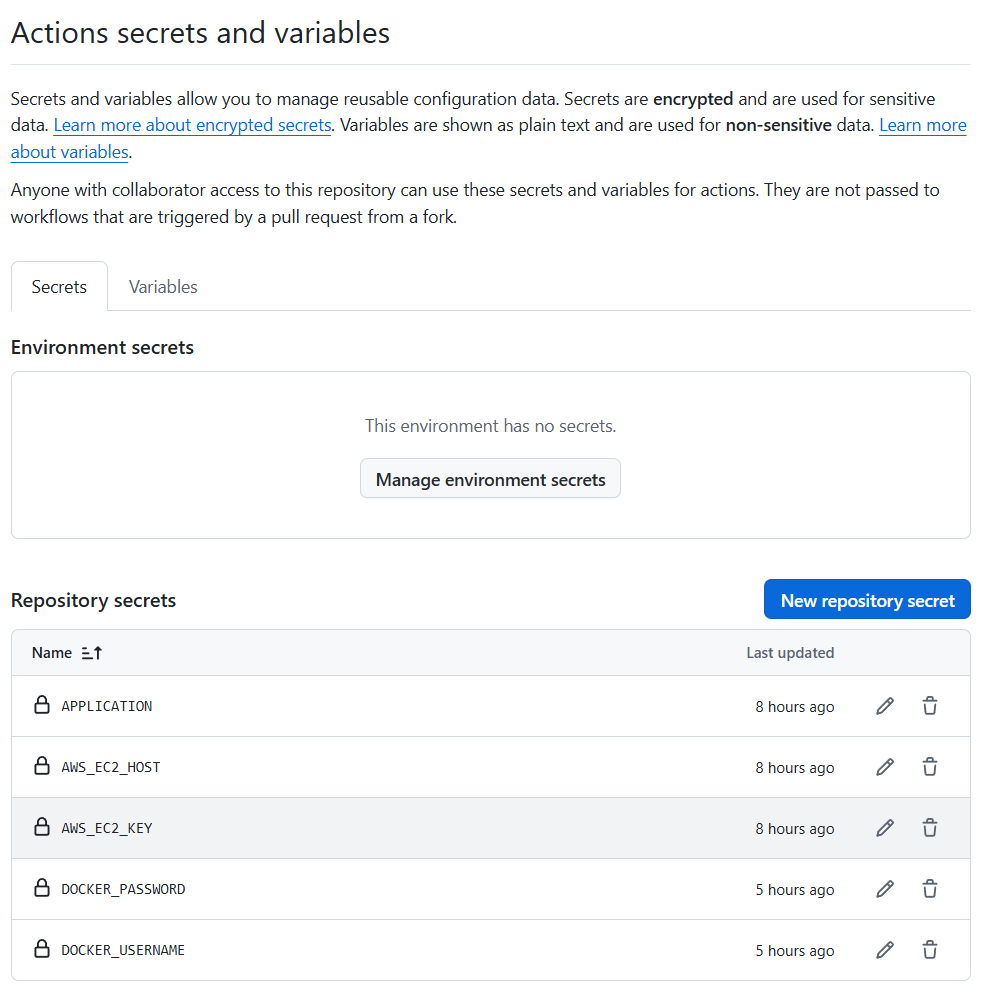
Task: Delete the AWS_EC2_HOST secret
Action: pyautogui.click(x=930, y=767)
